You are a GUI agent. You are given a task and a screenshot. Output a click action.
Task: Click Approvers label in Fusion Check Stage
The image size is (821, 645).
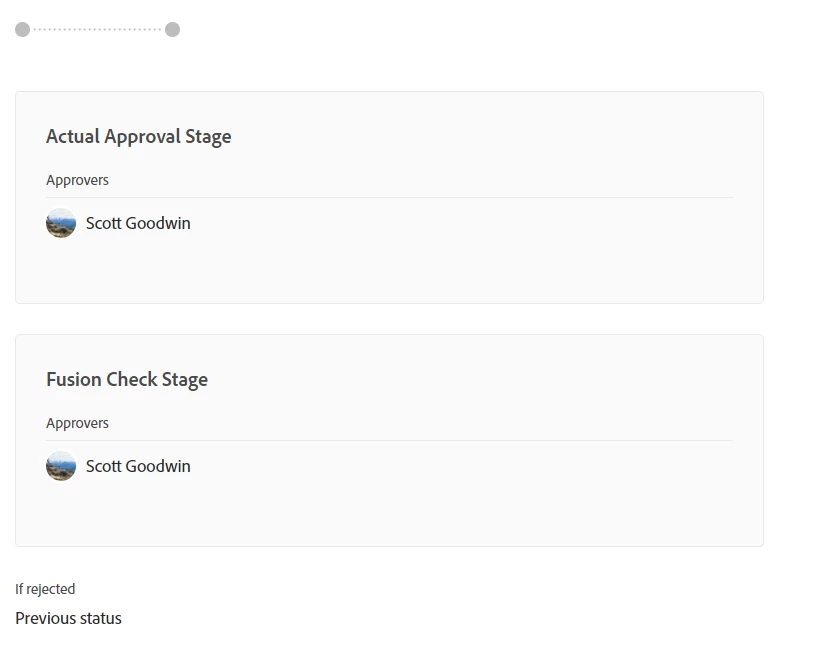point(77,423)
